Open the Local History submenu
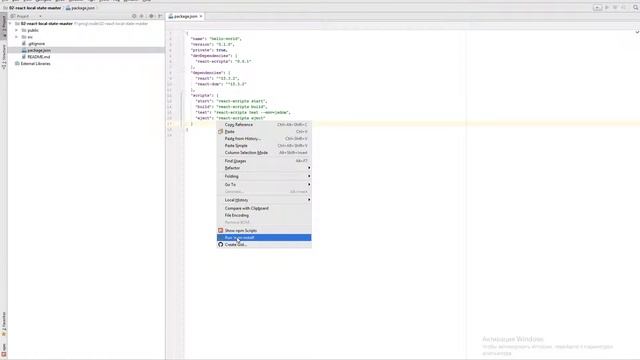Viewport: 640px width, 360px height. 264,200
